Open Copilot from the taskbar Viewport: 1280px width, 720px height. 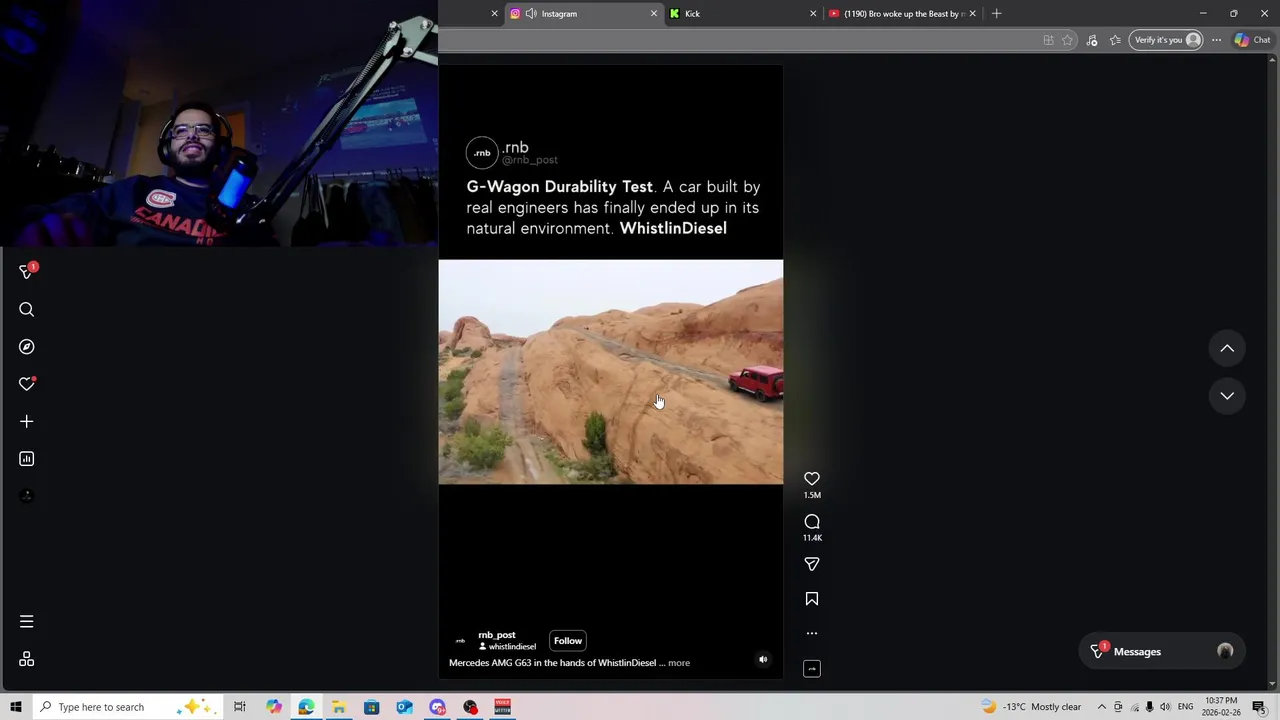pyautogui.click(x=274, y=707)
